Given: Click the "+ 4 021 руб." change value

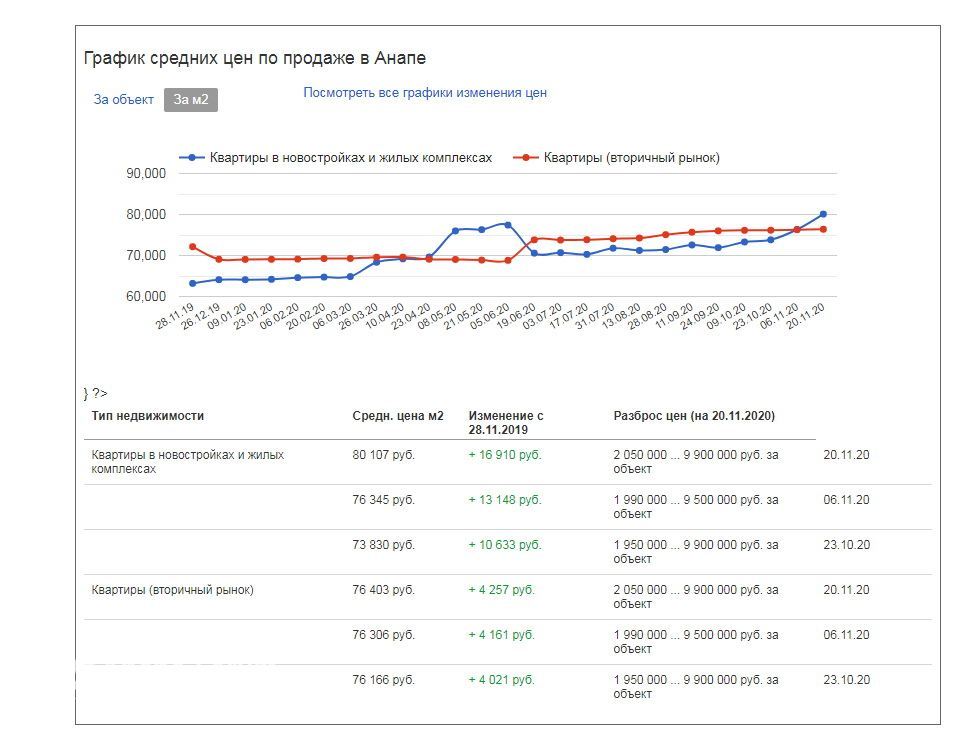Looking at the screenshot, I should click(501, 680).
